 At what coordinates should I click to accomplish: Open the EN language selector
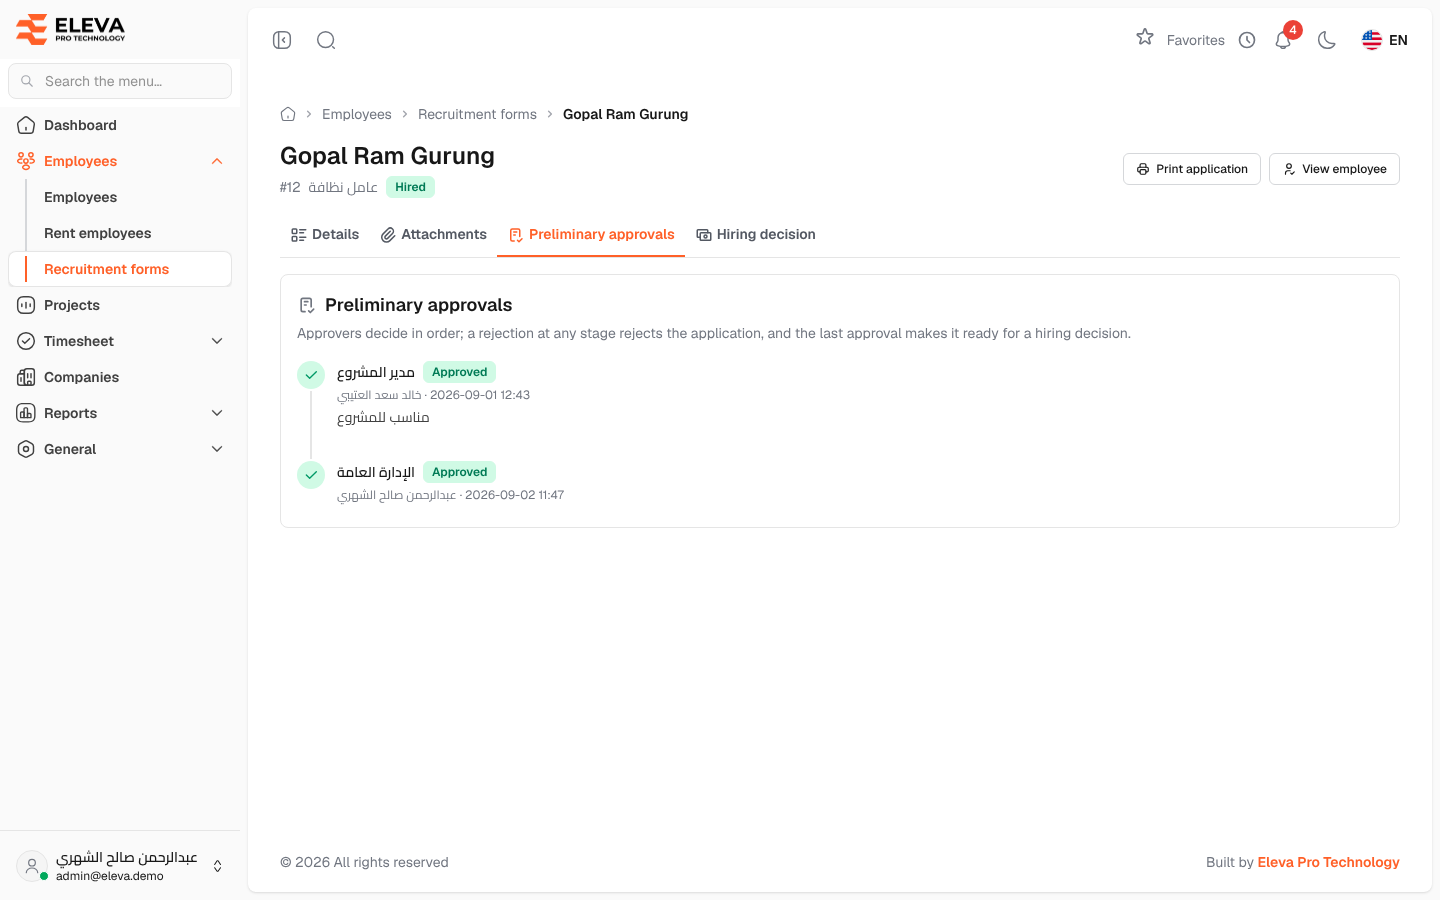tap(1385, 40)
